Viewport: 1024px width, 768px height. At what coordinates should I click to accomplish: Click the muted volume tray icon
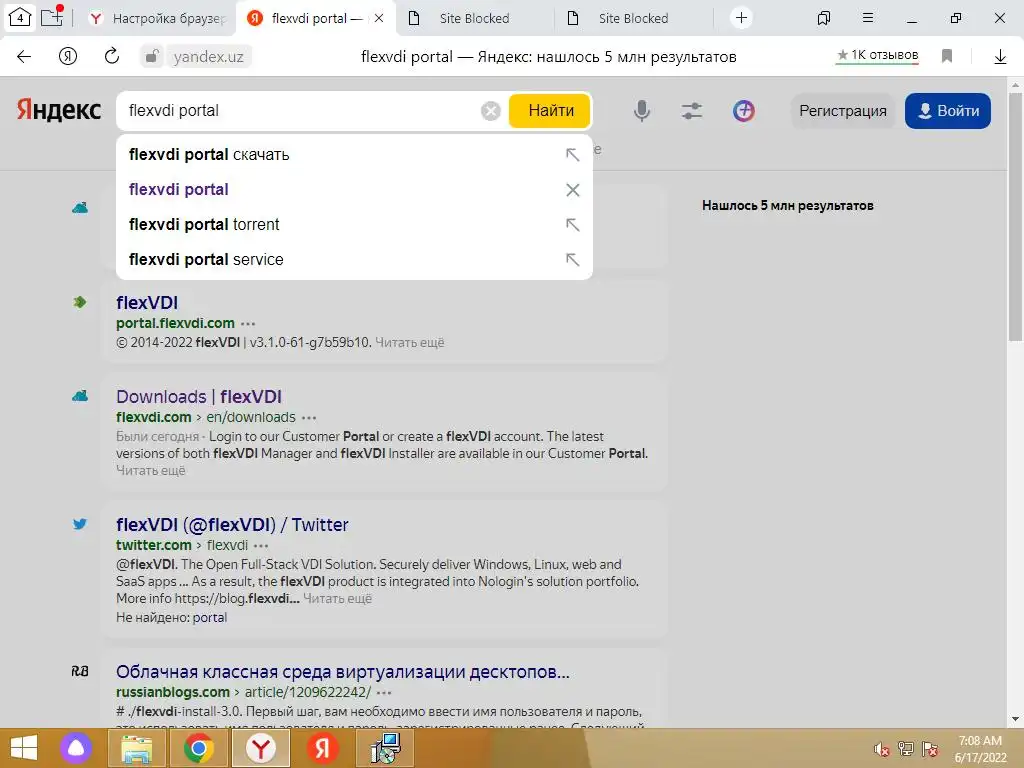click(882, 749)
